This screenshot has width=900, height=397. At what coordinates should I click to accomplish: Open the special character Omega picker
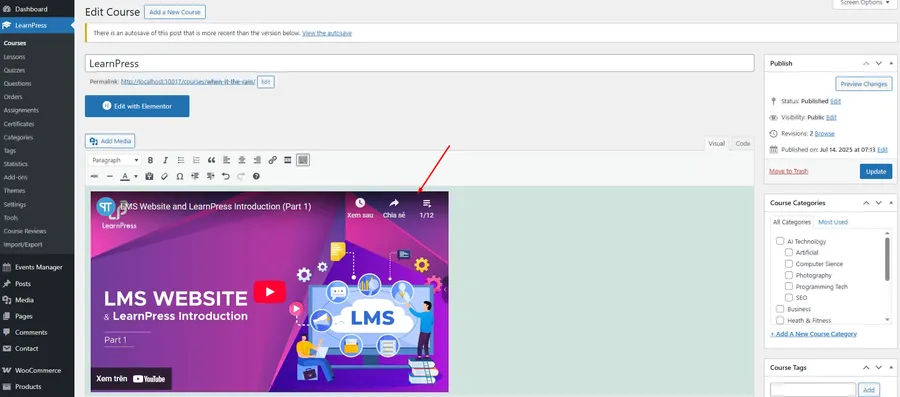tap(180, 176)
